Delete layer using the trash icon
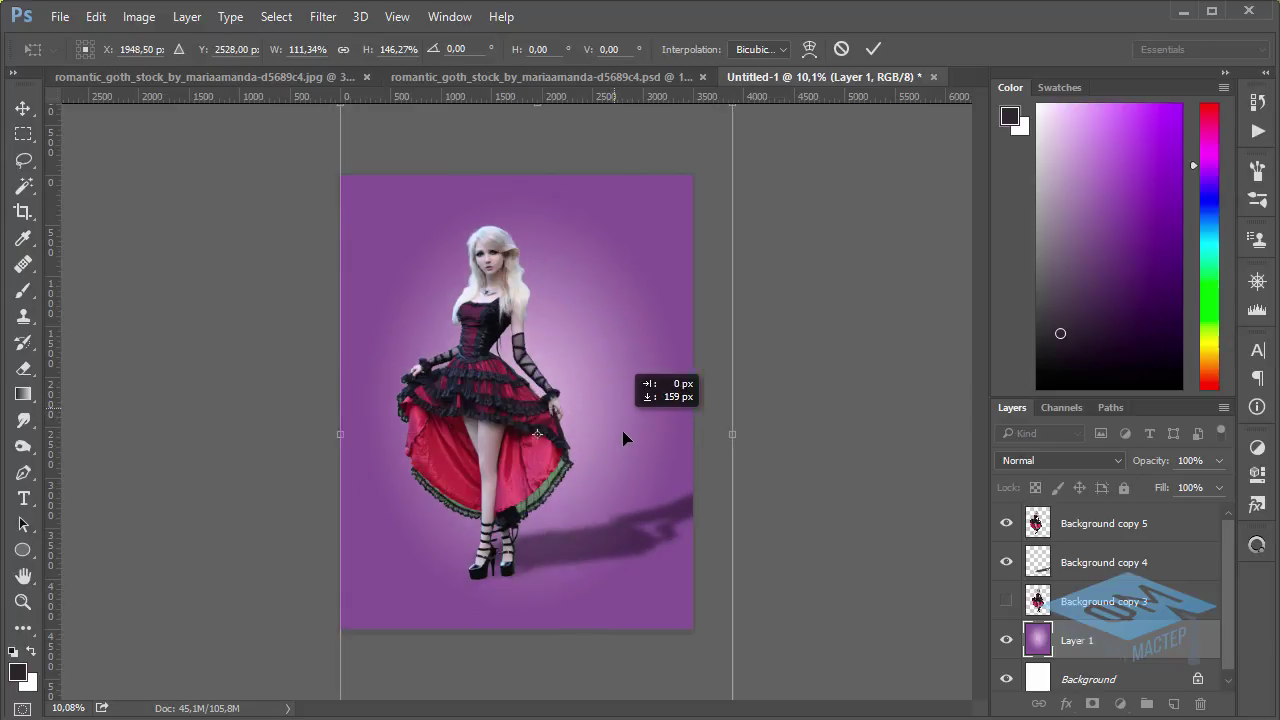The image size is (1280, 720). [1200, 704]
